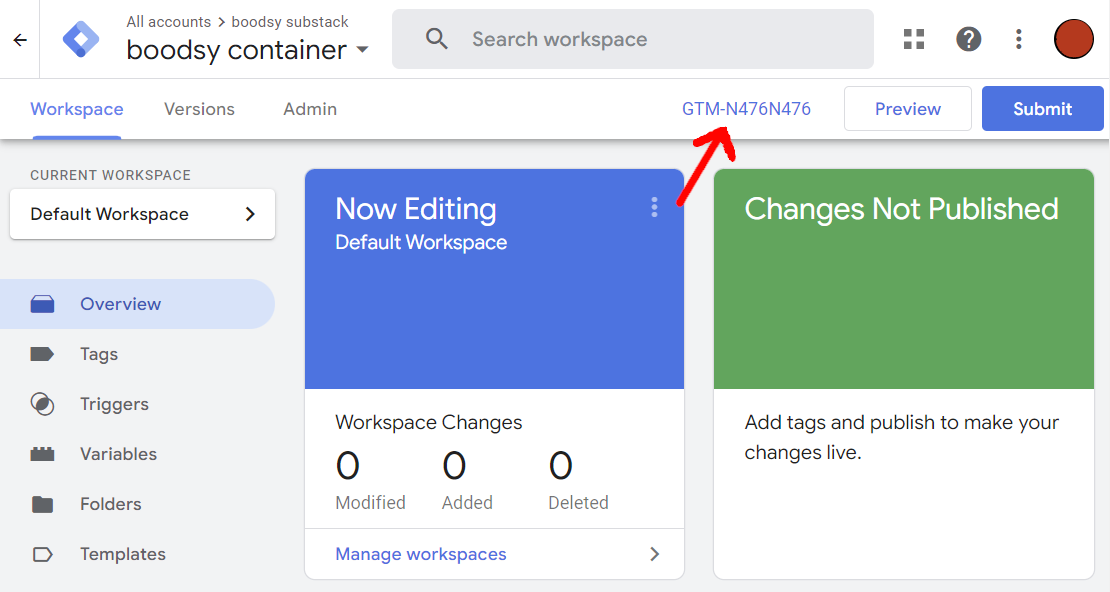Select the Triggers icon in the sidebar
This screenshot has height=592, width=1110.
point(42,403)
